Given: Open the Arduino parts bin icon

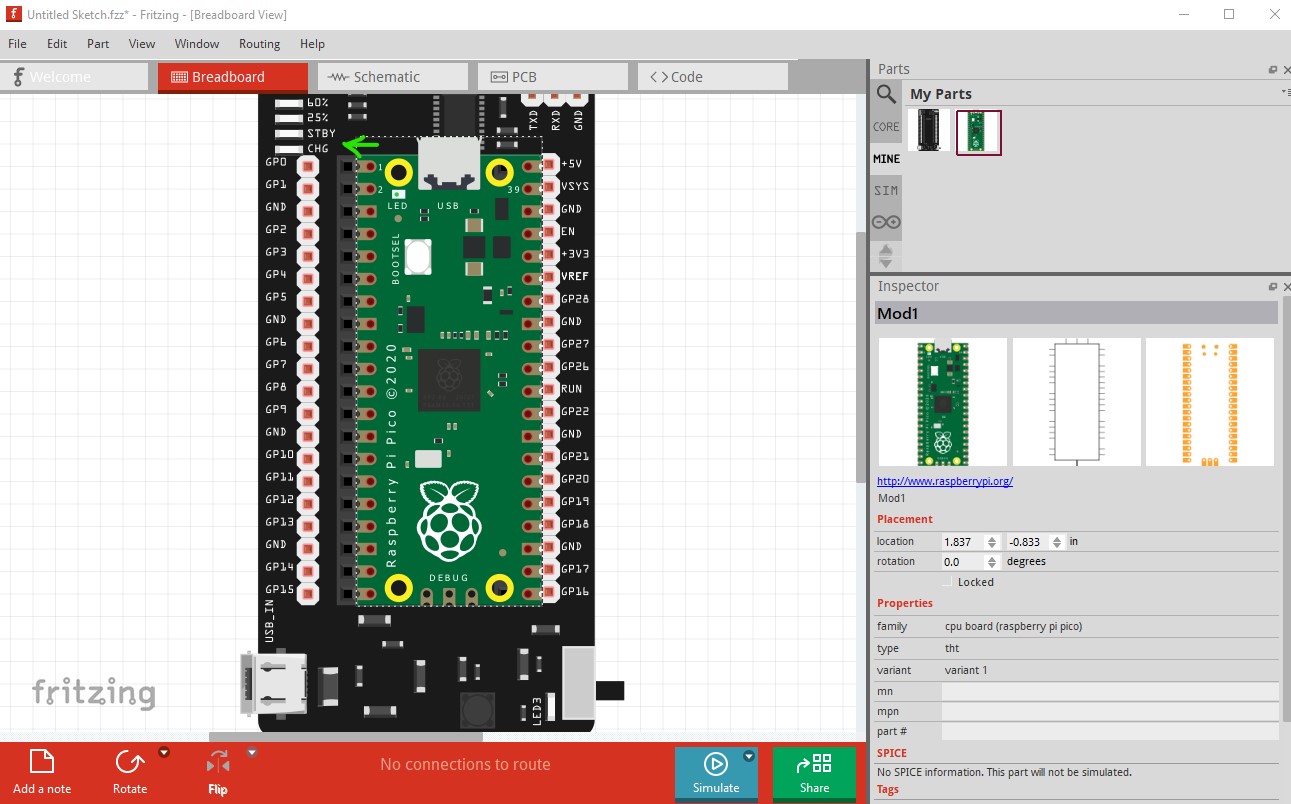Looking at the screenshot, I should click(886, 222).
